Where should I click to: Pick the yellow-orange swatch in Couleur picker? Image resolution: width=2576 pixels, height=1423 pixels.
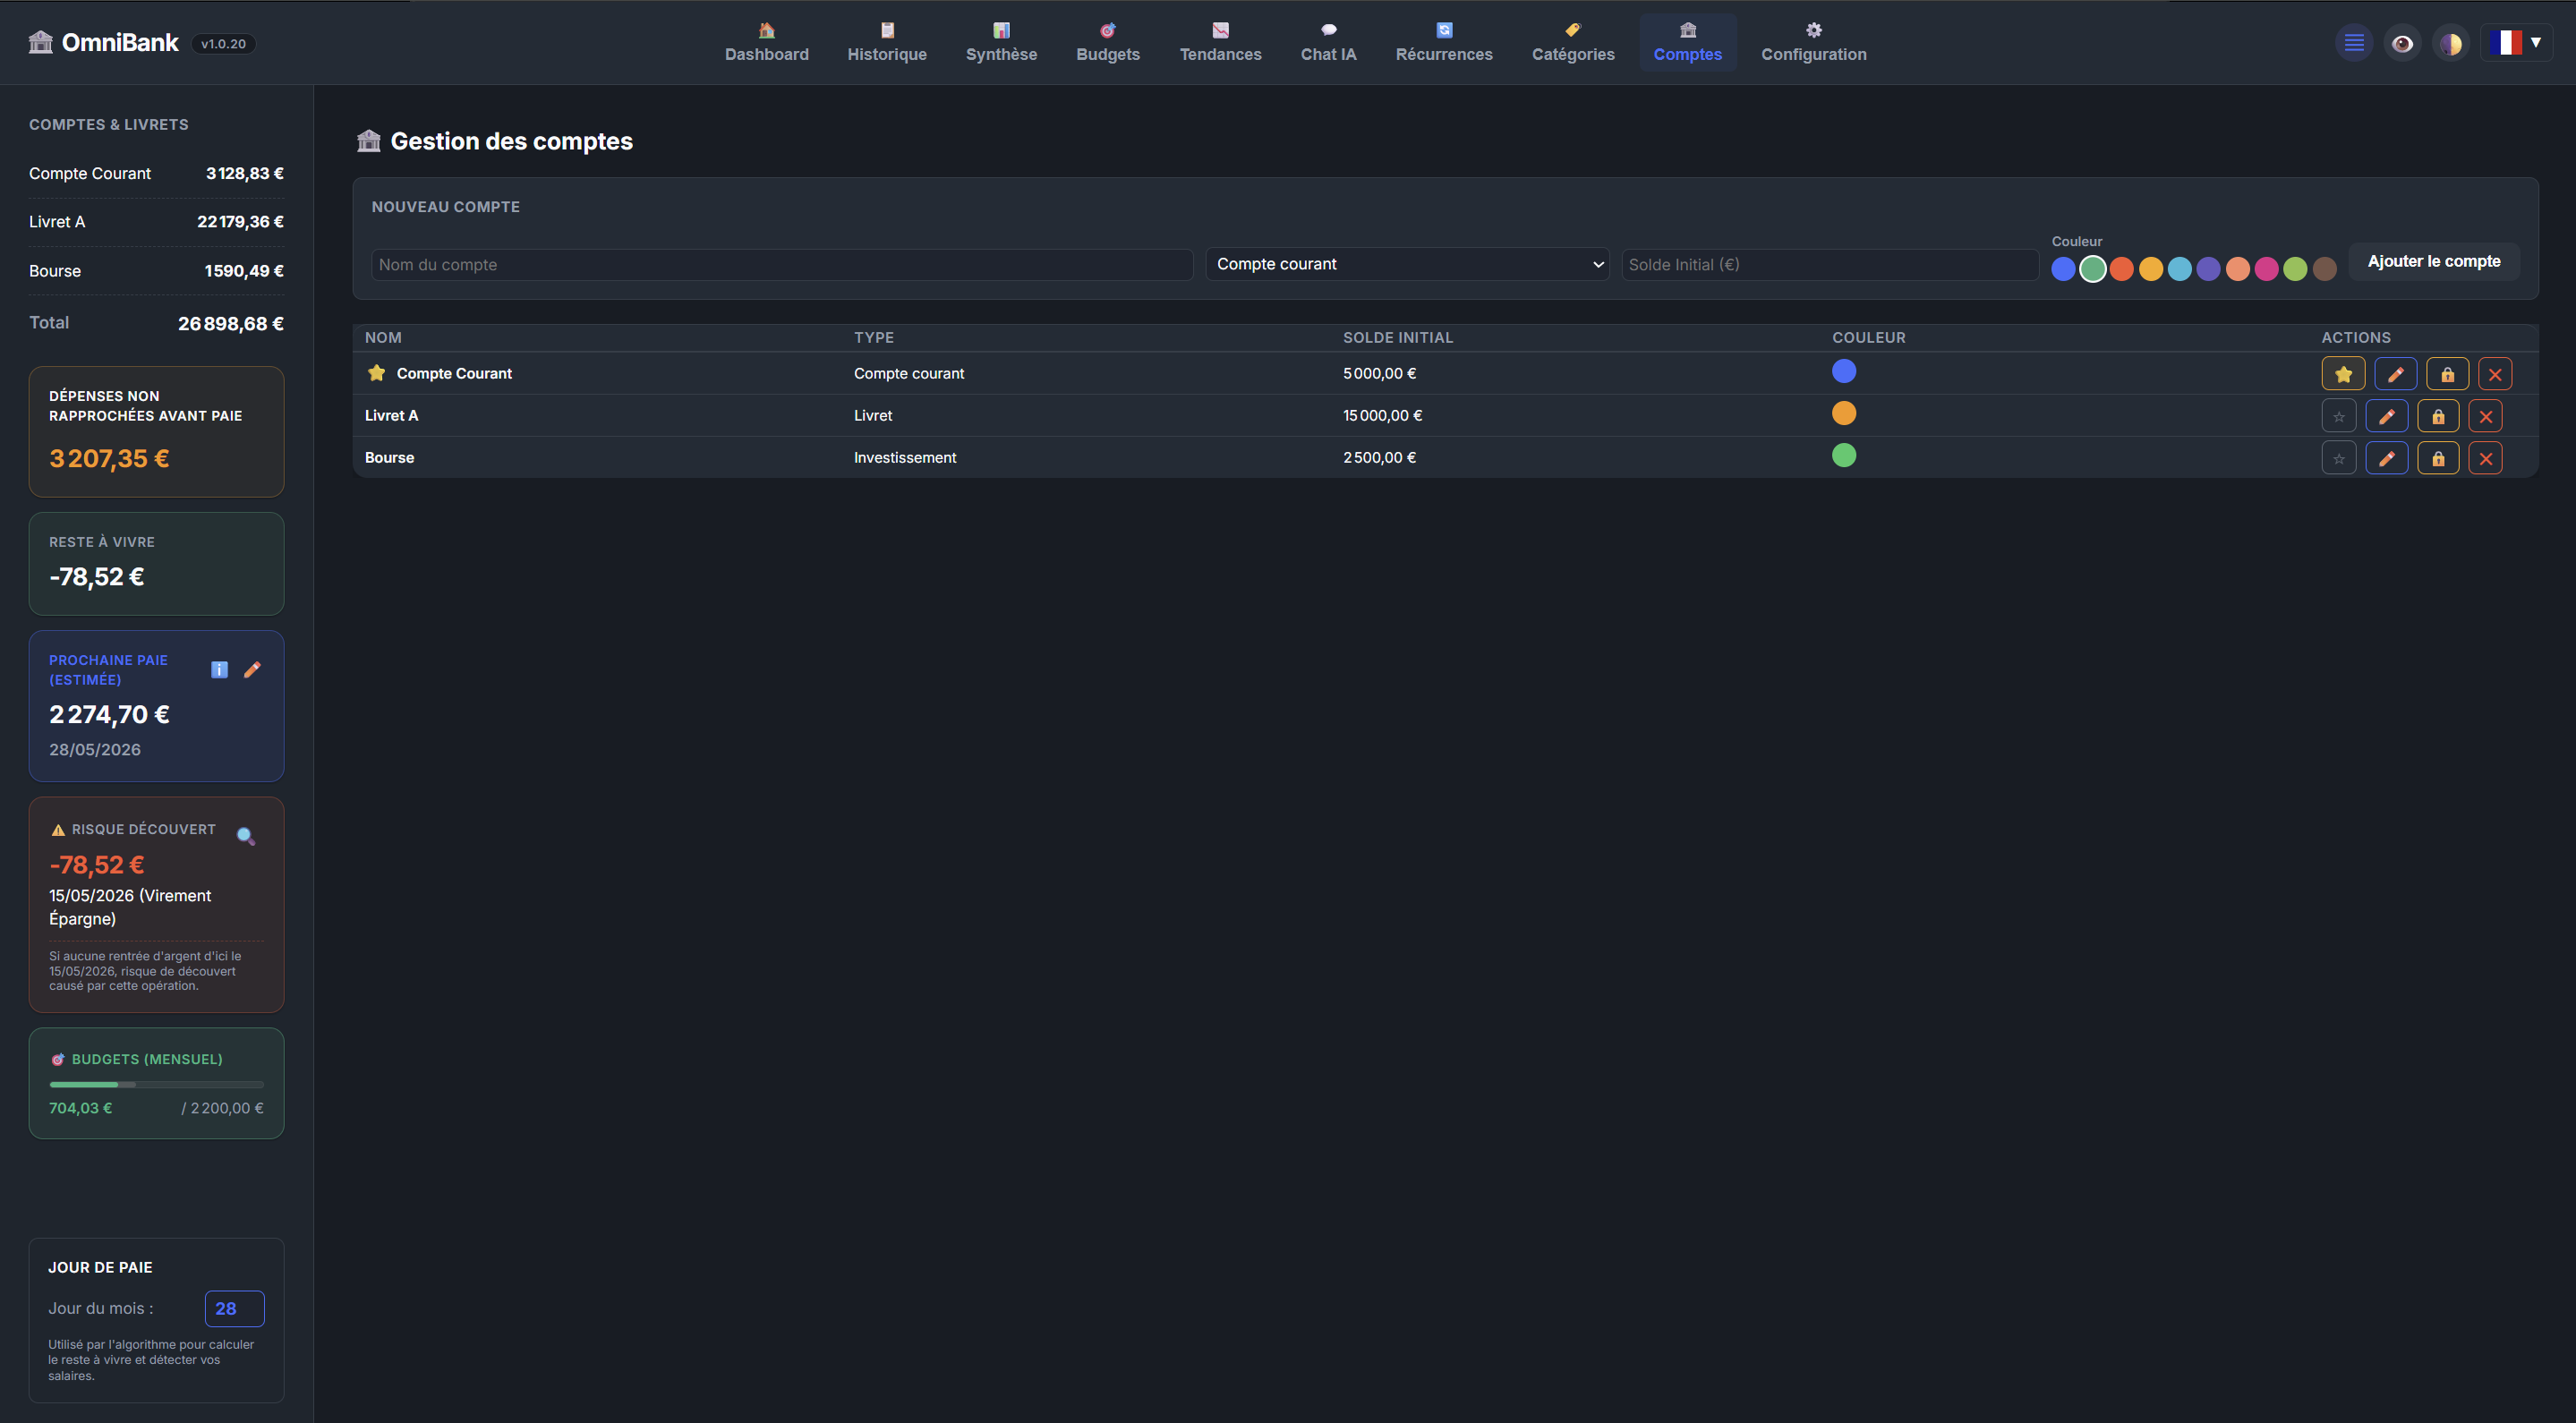(2150, 268)
